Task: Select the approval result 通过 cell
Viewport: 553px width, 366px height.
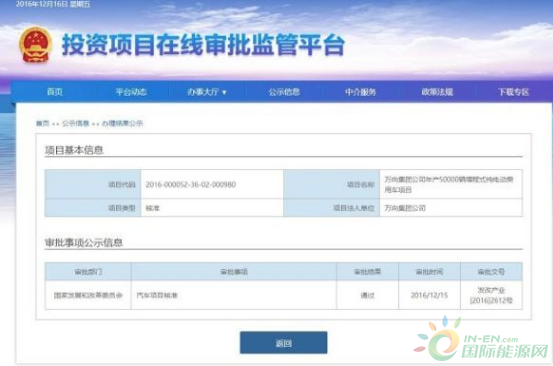Action: 367,295
